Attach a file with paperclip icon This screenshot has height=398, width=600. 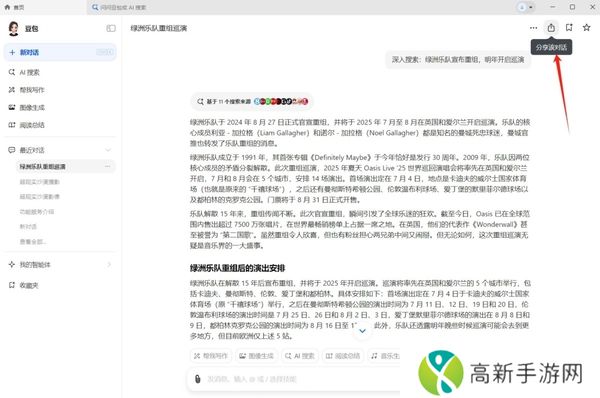pyautogui.click(x=197, y=379)
